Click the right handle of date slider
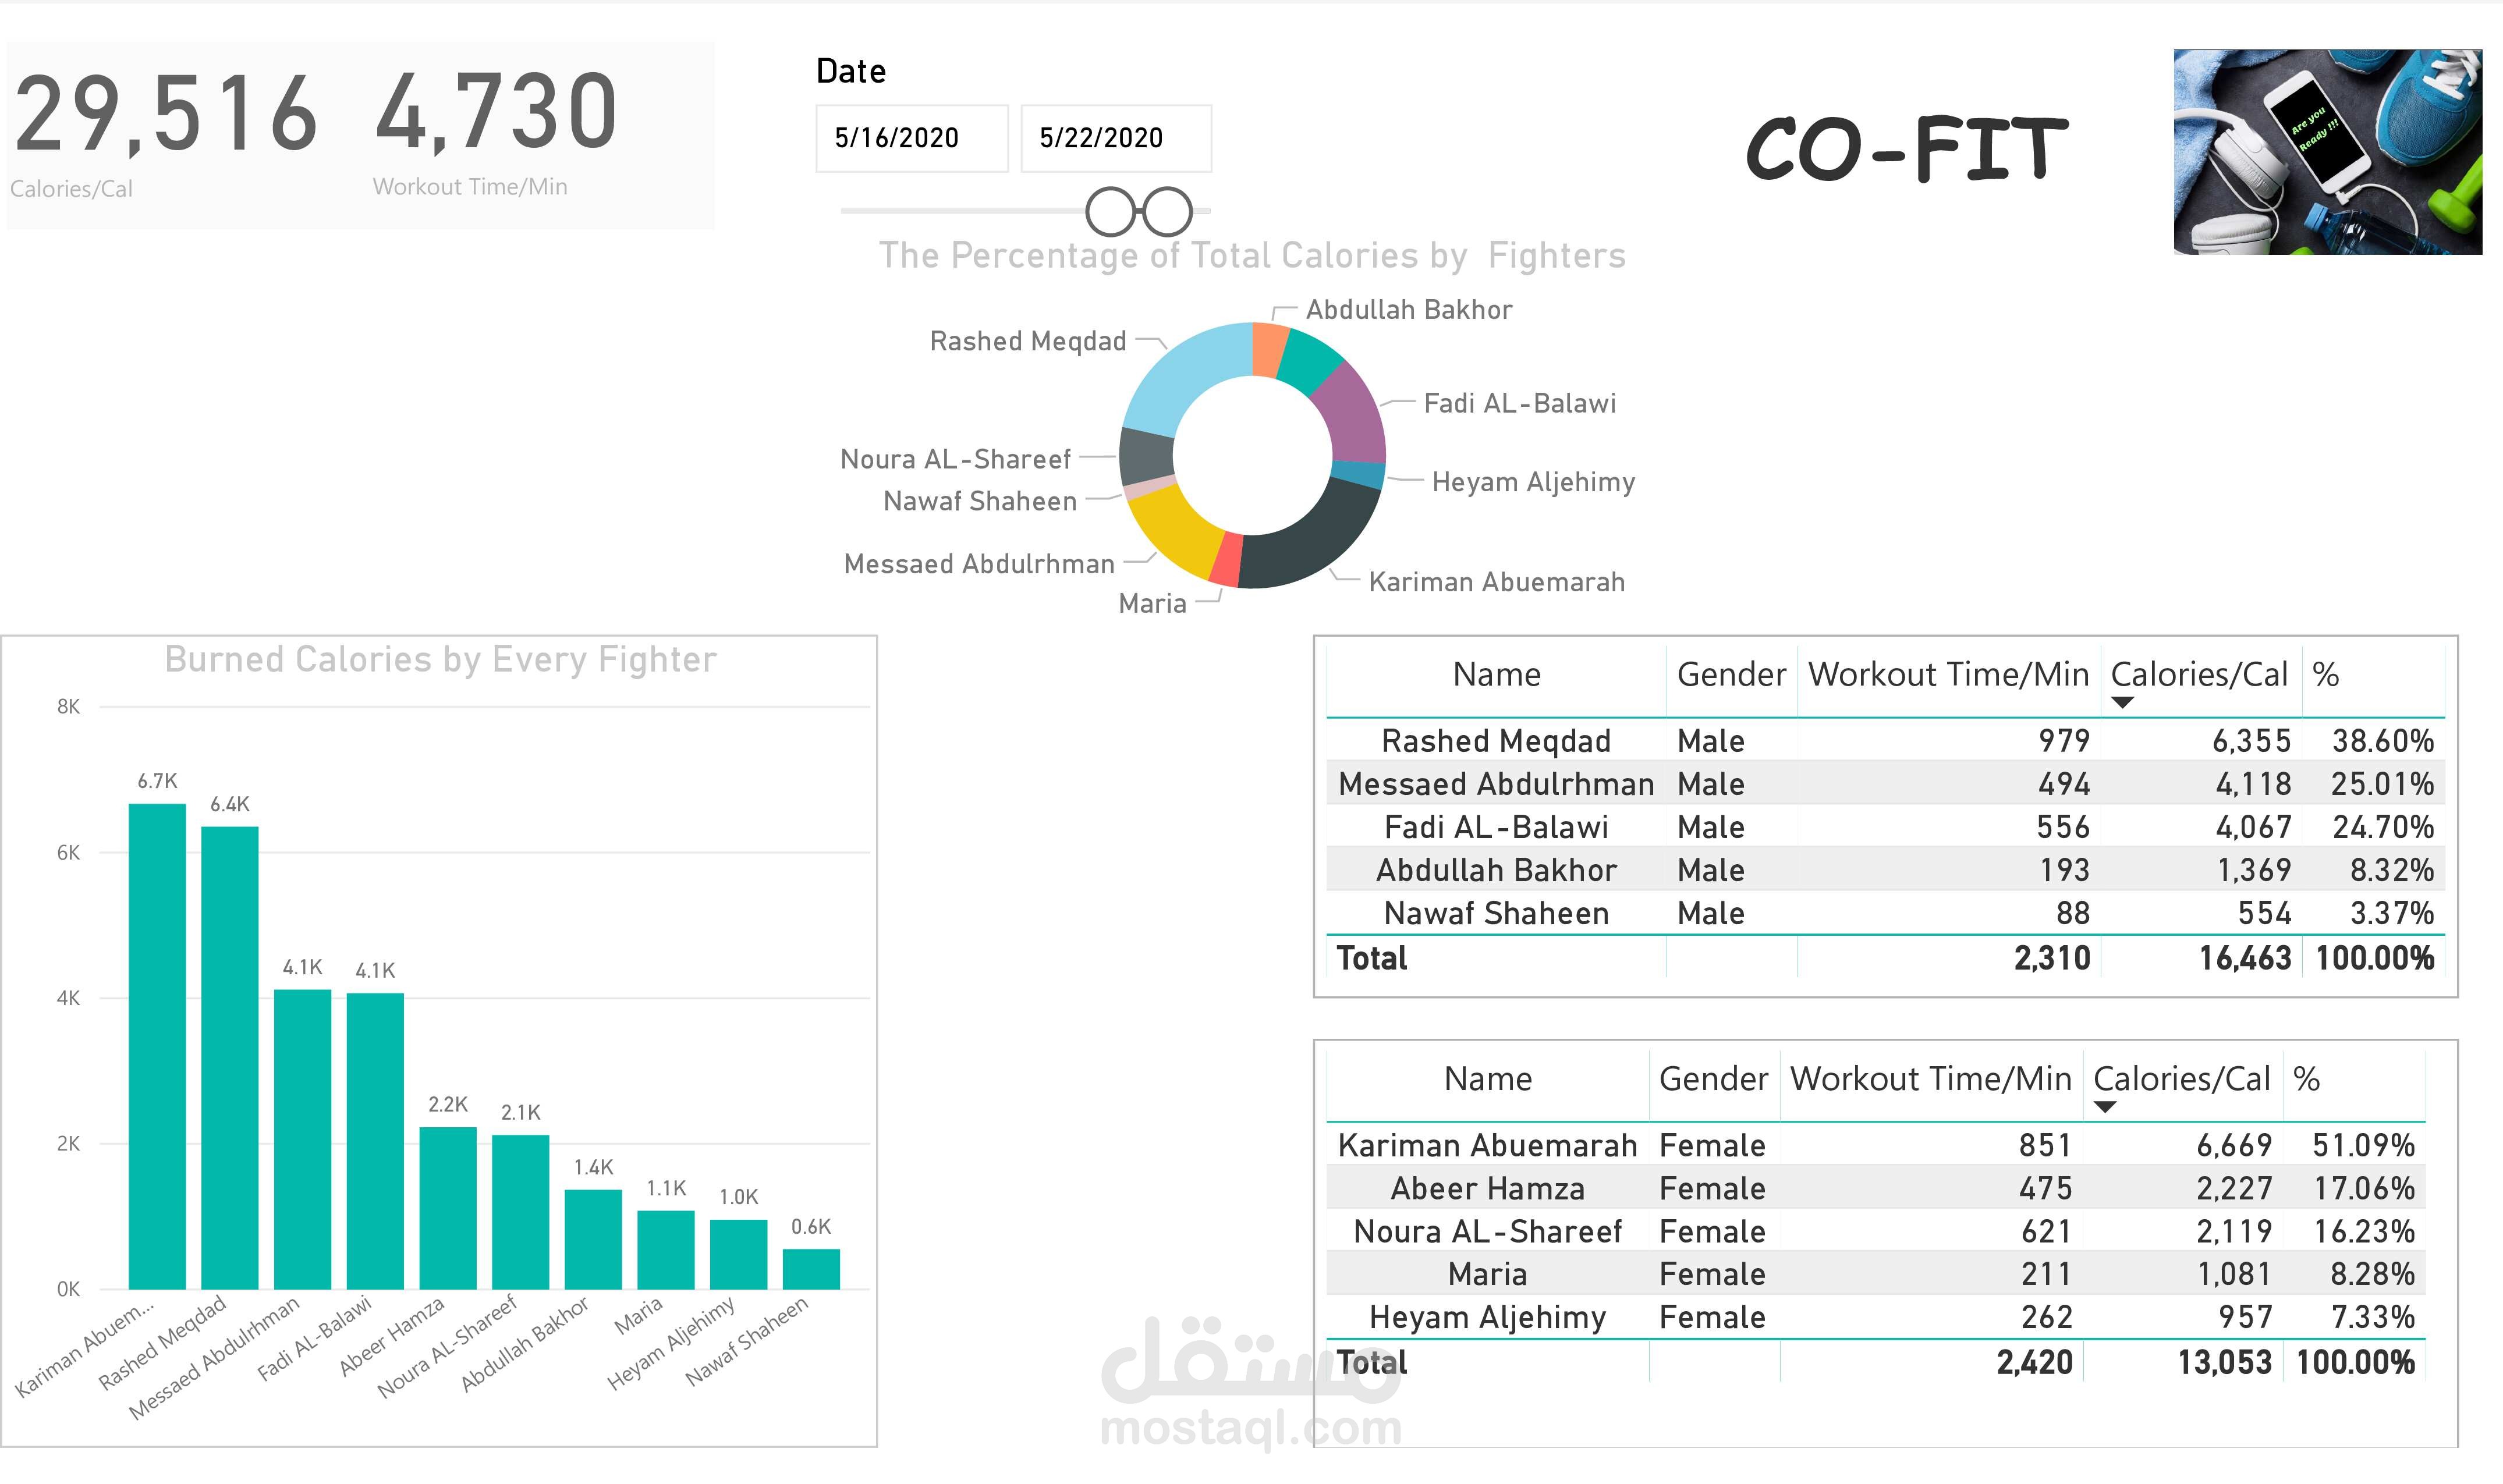 click(x=1167, y=211)
